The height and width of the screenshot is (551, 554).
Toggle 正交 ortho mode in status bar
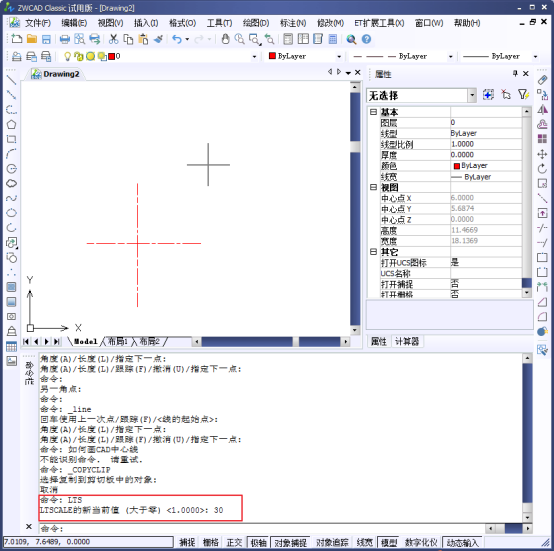[234, 542]
